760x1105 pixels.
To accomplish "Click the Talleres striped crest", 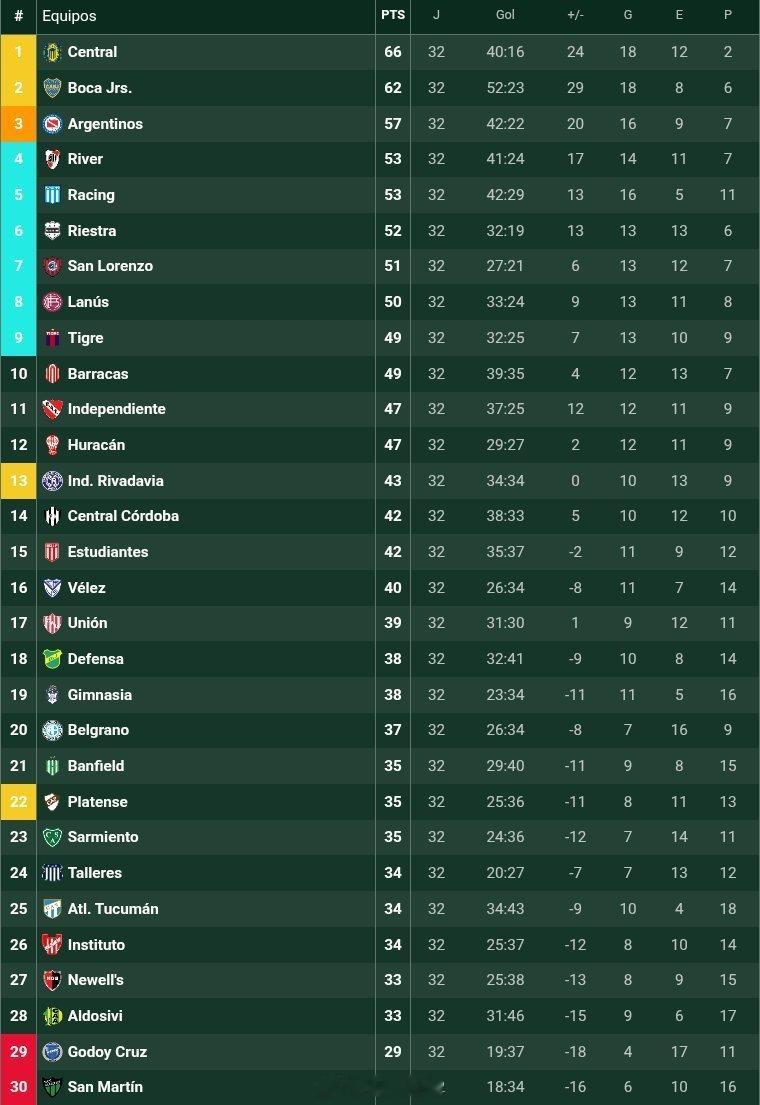I will coord(52,873).
